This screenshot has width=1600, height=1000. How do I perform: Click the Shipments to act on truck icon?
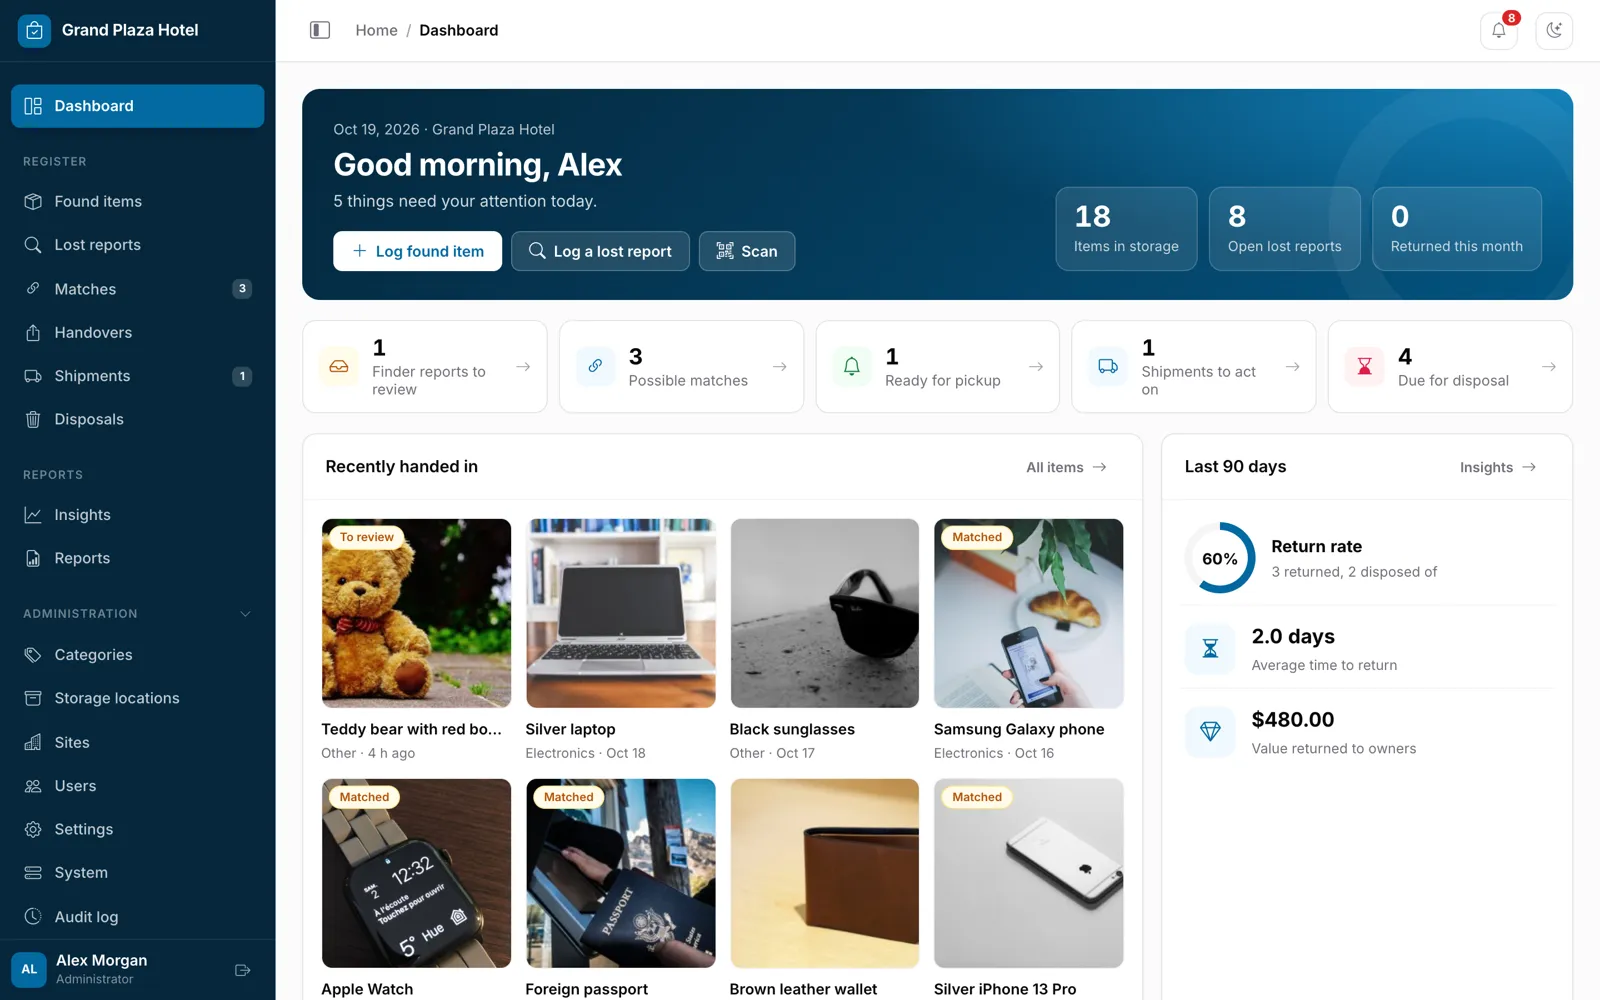coord(1108,366)
